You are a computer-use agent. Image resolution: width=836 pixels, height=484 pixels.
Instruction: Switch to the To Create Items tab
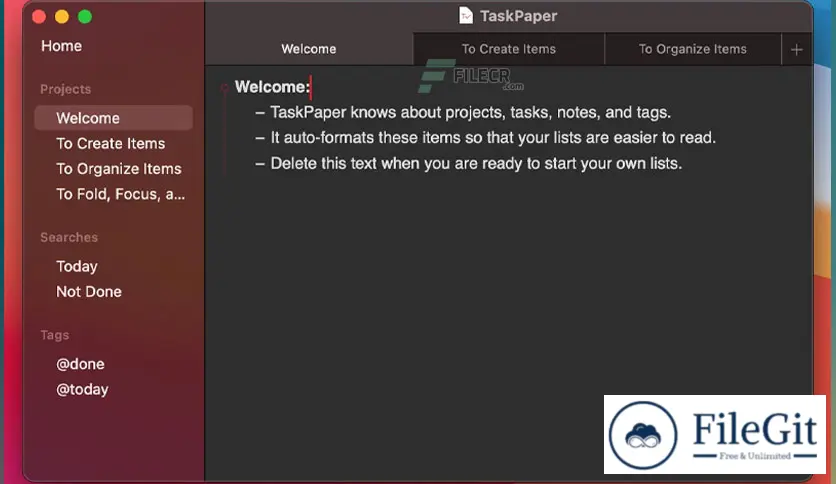click(509, 49)
